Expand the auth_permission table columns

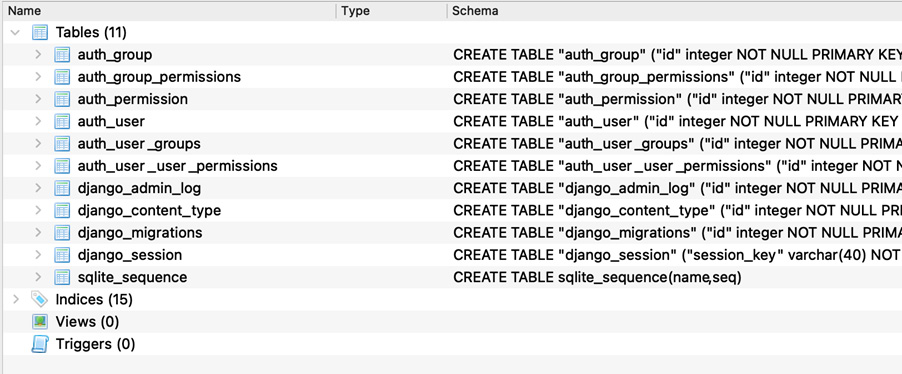[x=38, y=99]
